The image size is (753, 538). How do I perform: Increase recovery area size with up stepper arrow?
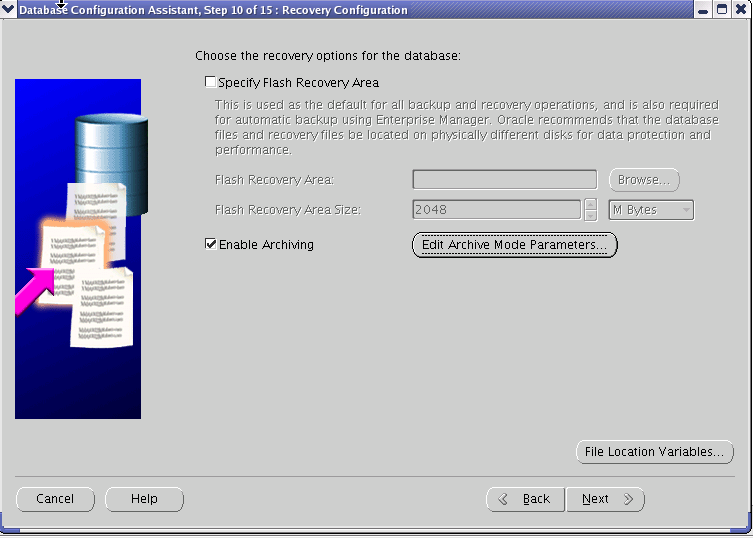(591, 205)
